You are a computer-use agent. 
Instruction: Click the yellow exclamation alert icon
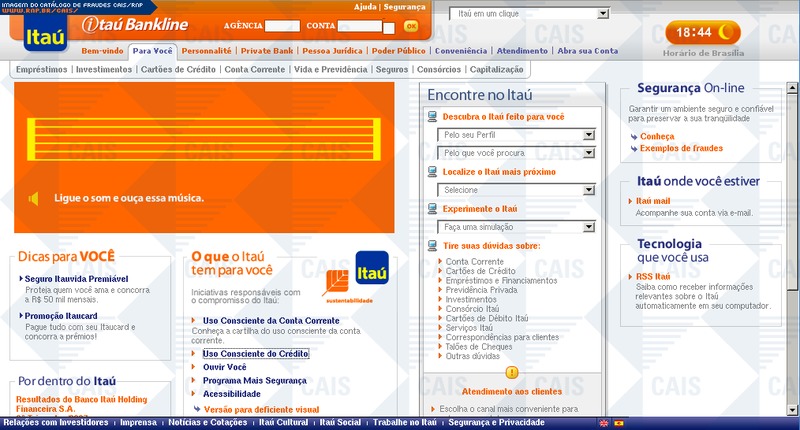(x=512, y=372)
